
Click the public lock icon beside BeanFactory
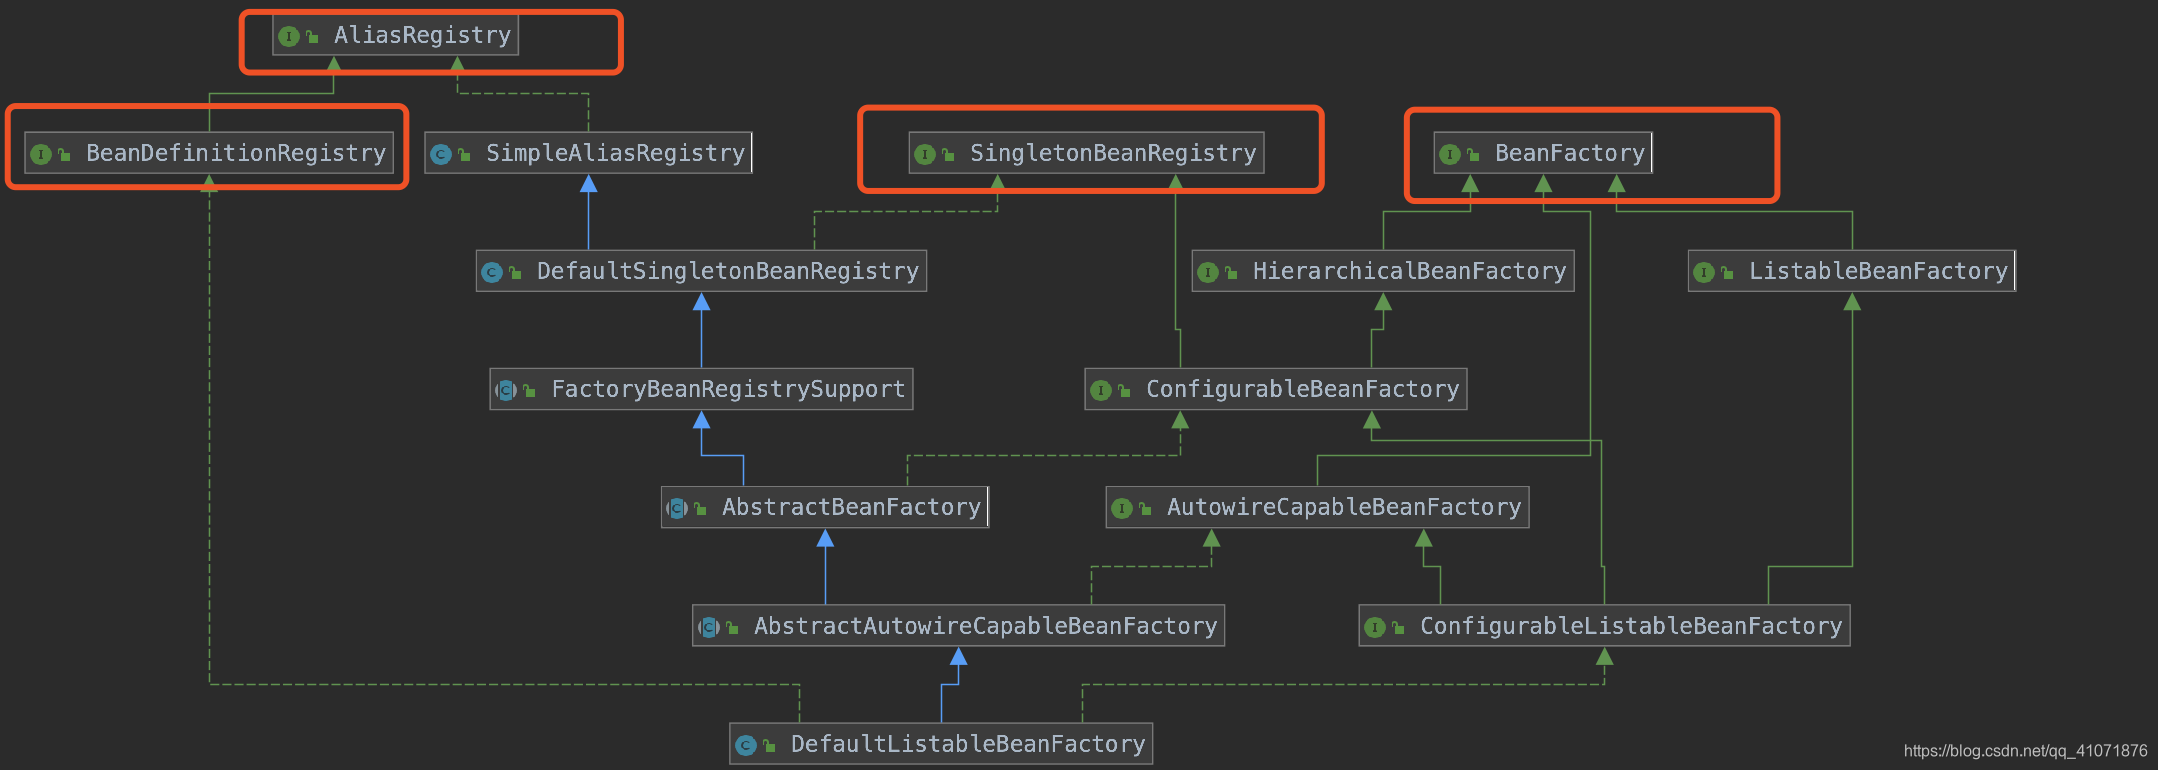point(1473,154)
